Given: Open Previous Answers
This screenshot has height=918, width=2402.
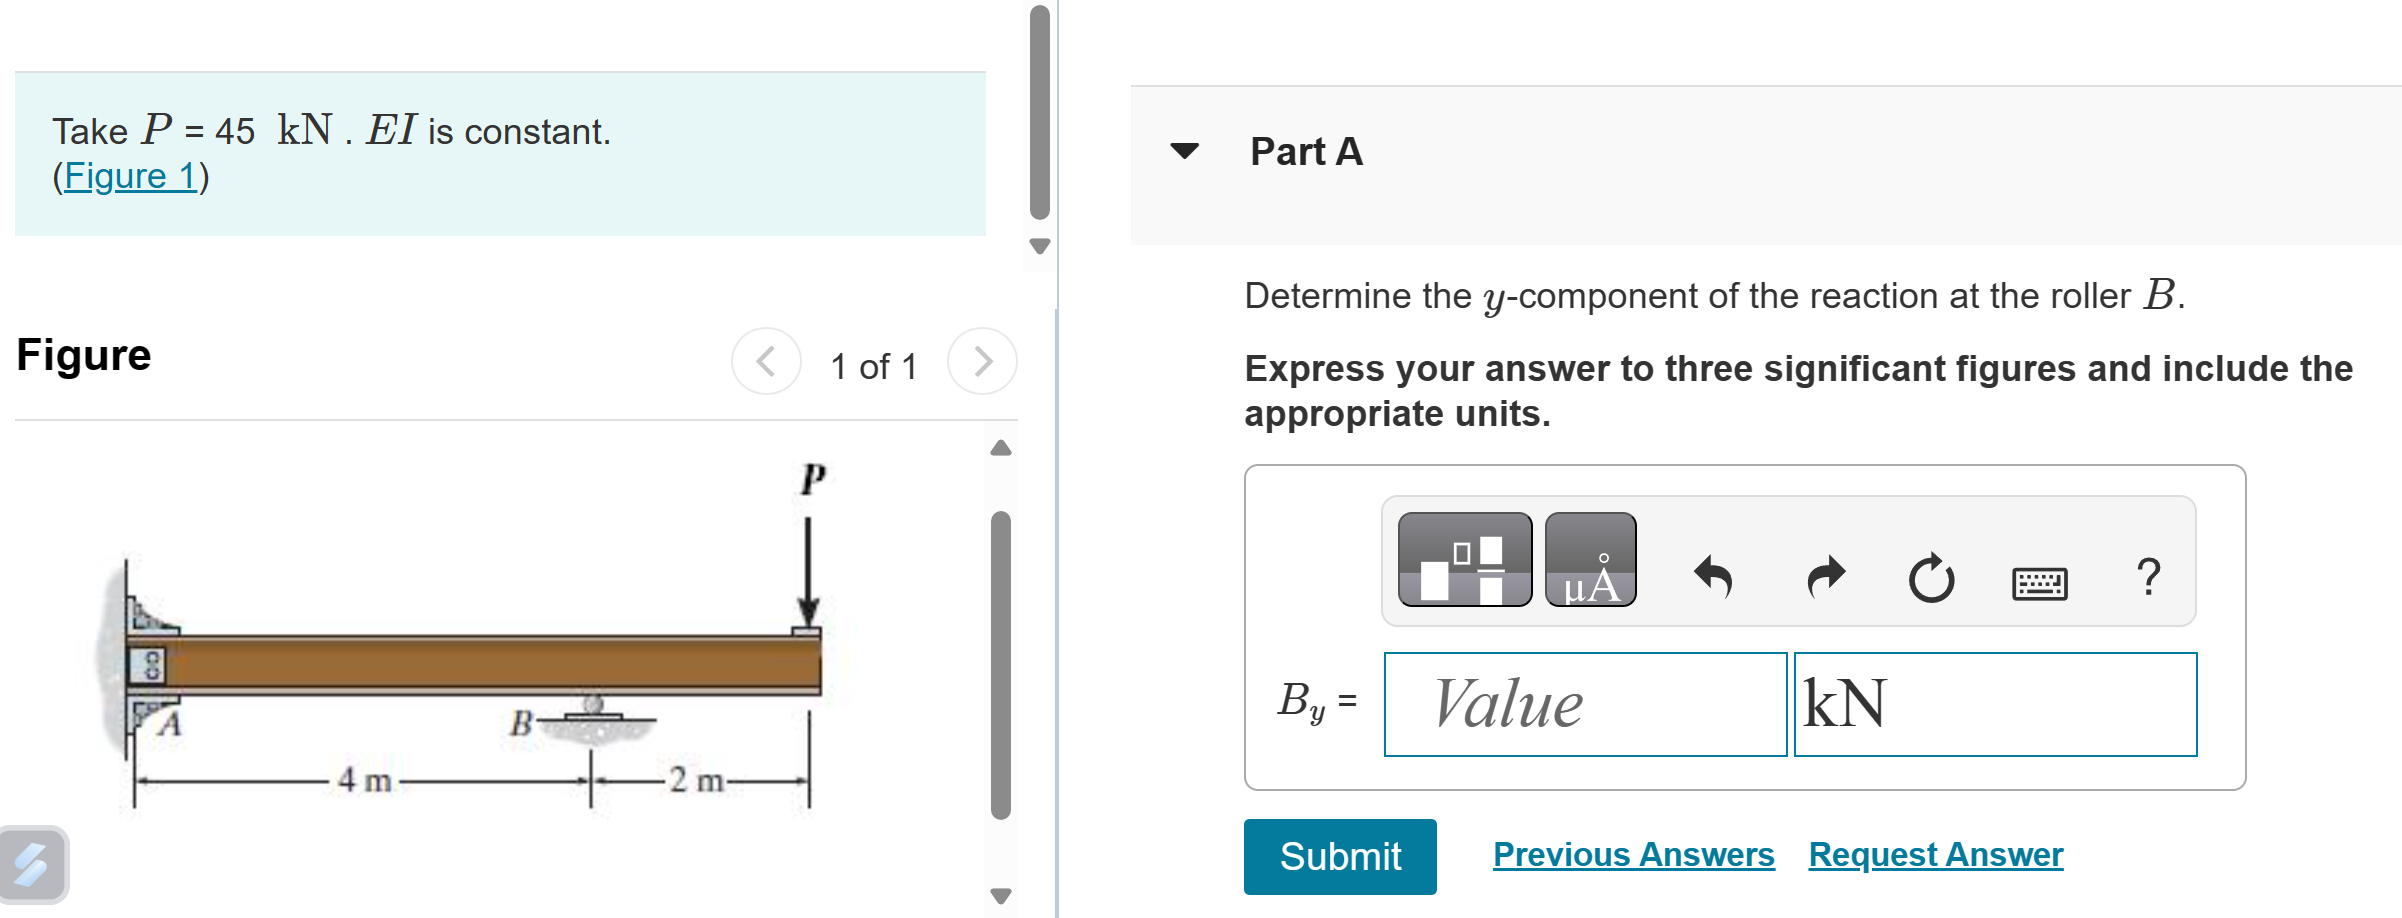Looking at the screenshot, I should click(x=1632, y=854).
